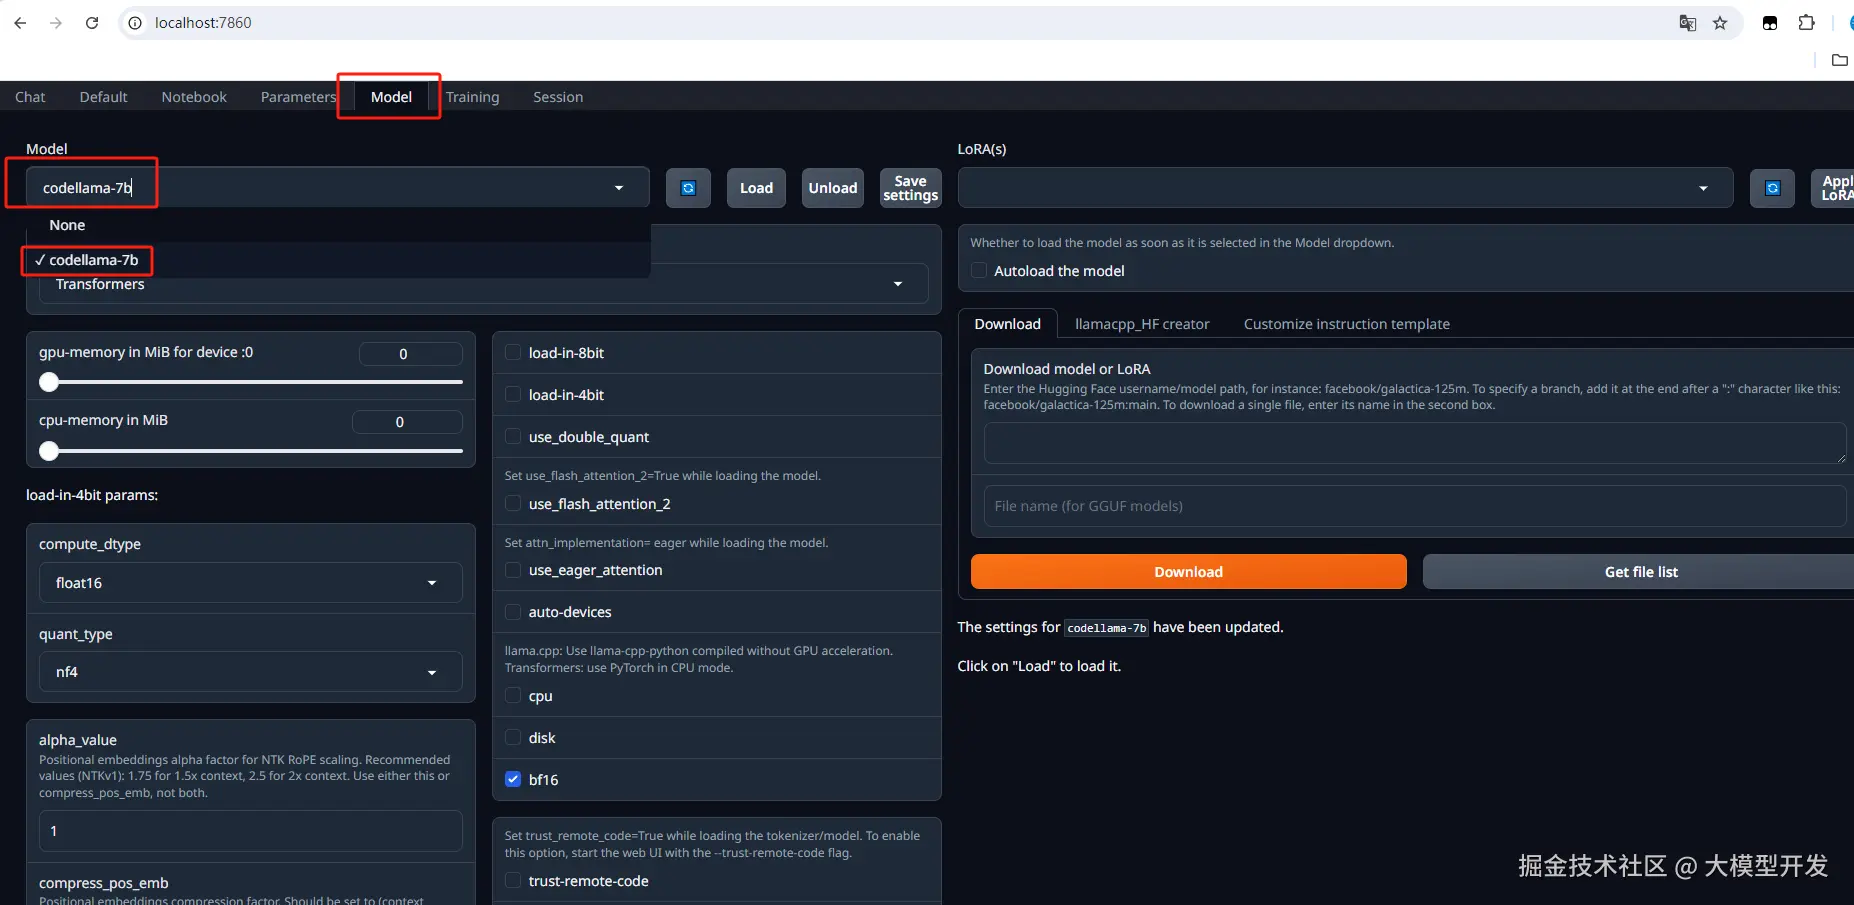Go forward in browser history
Viewport: 1854px width, 905px height.
pyautogui.click(x=56, y=23)
